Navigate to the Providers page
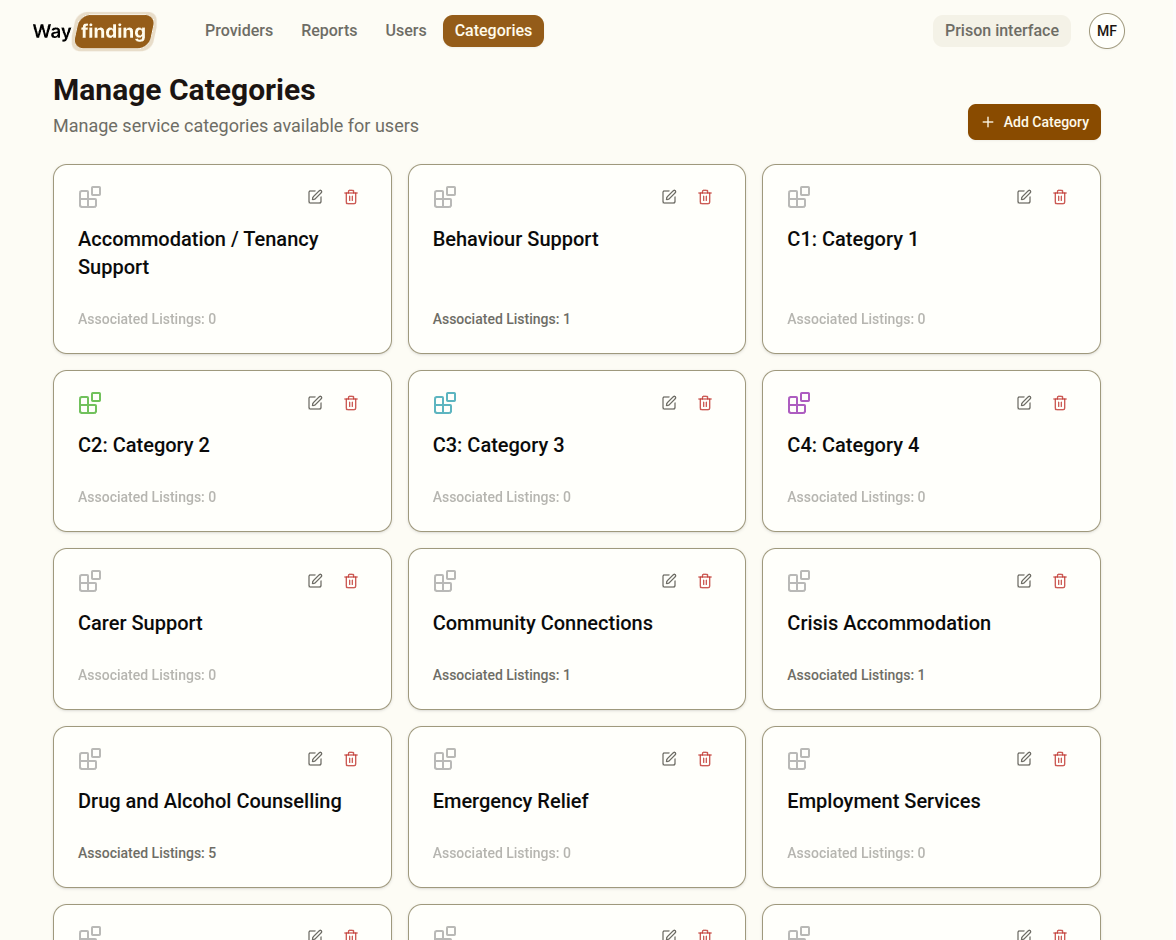Screen dimensions: 1176x940 [x=238, y=31]
